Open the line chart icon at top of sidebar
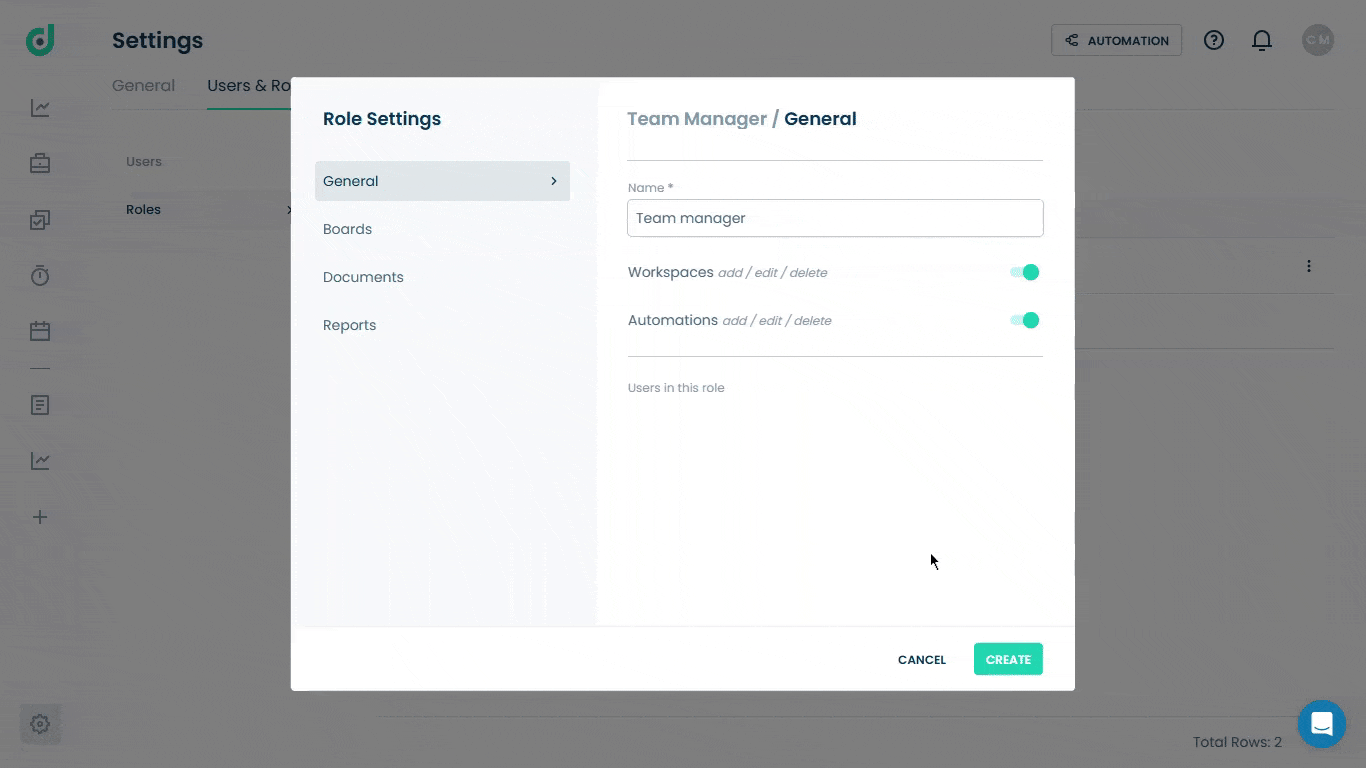 pyautogui.click(x=40, y=108)
